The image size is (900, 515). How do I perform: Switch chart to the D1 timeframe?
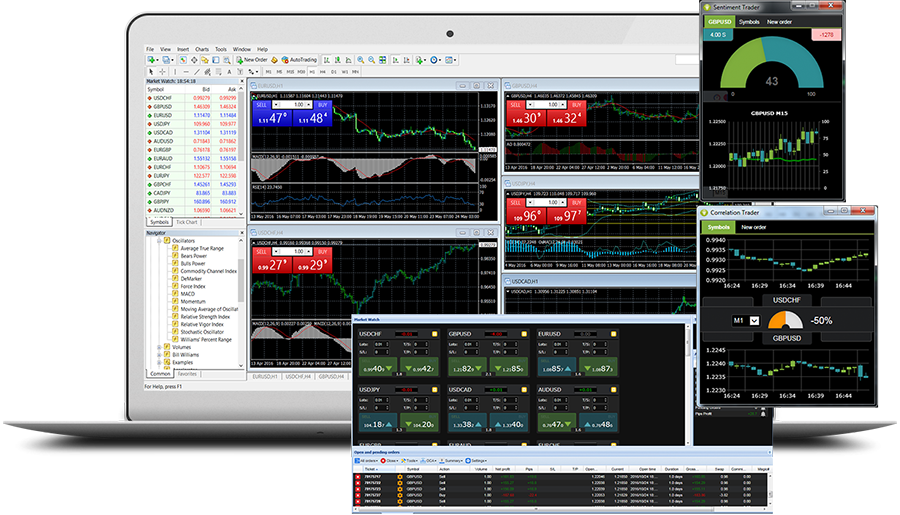(x=334, y=72)
